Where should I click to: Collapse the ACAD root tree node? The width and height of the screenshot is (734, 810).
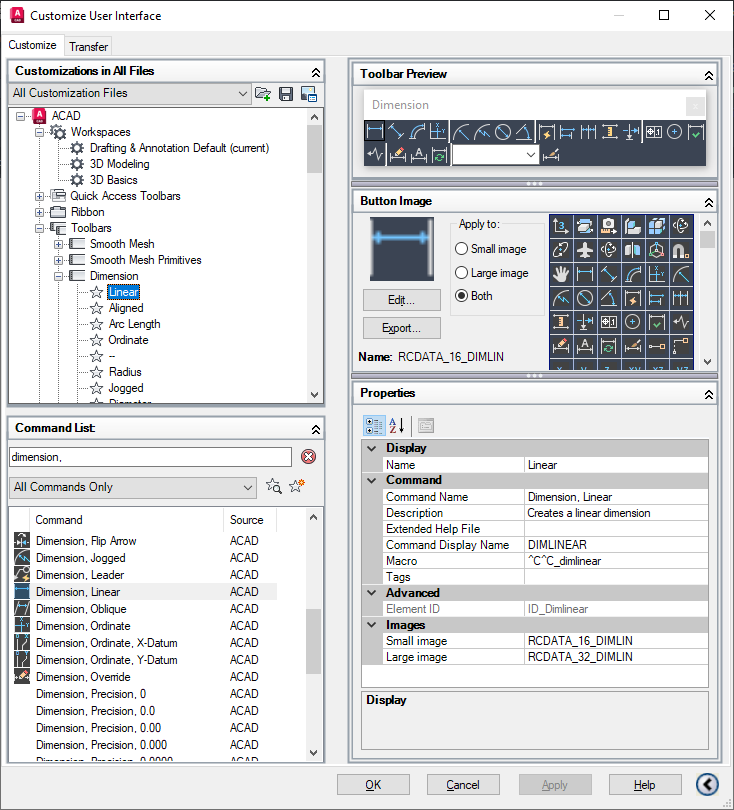(x=20, y=116)
